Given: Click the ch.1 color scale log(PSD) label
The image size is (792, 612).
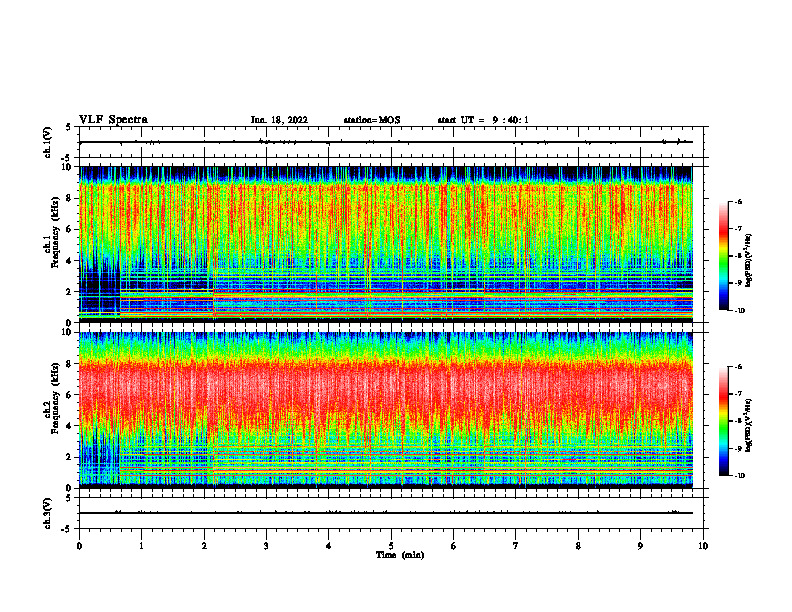Looking at the screenshot, I should pos(750,261).
